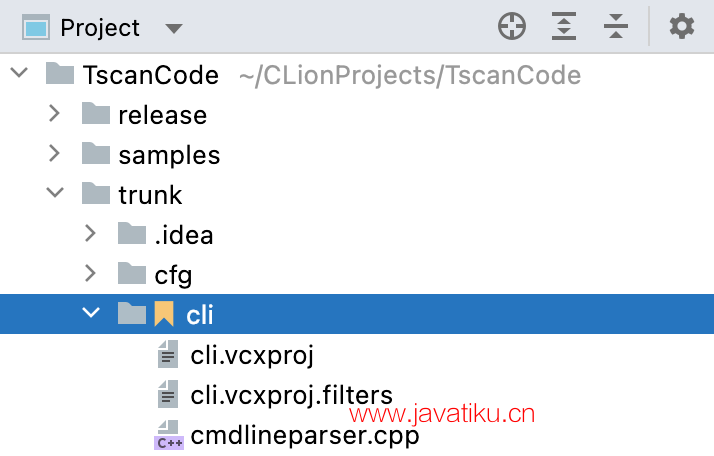Expand the release folder
The width and height of the screenshot is (714, 456).
coord(55,115)
